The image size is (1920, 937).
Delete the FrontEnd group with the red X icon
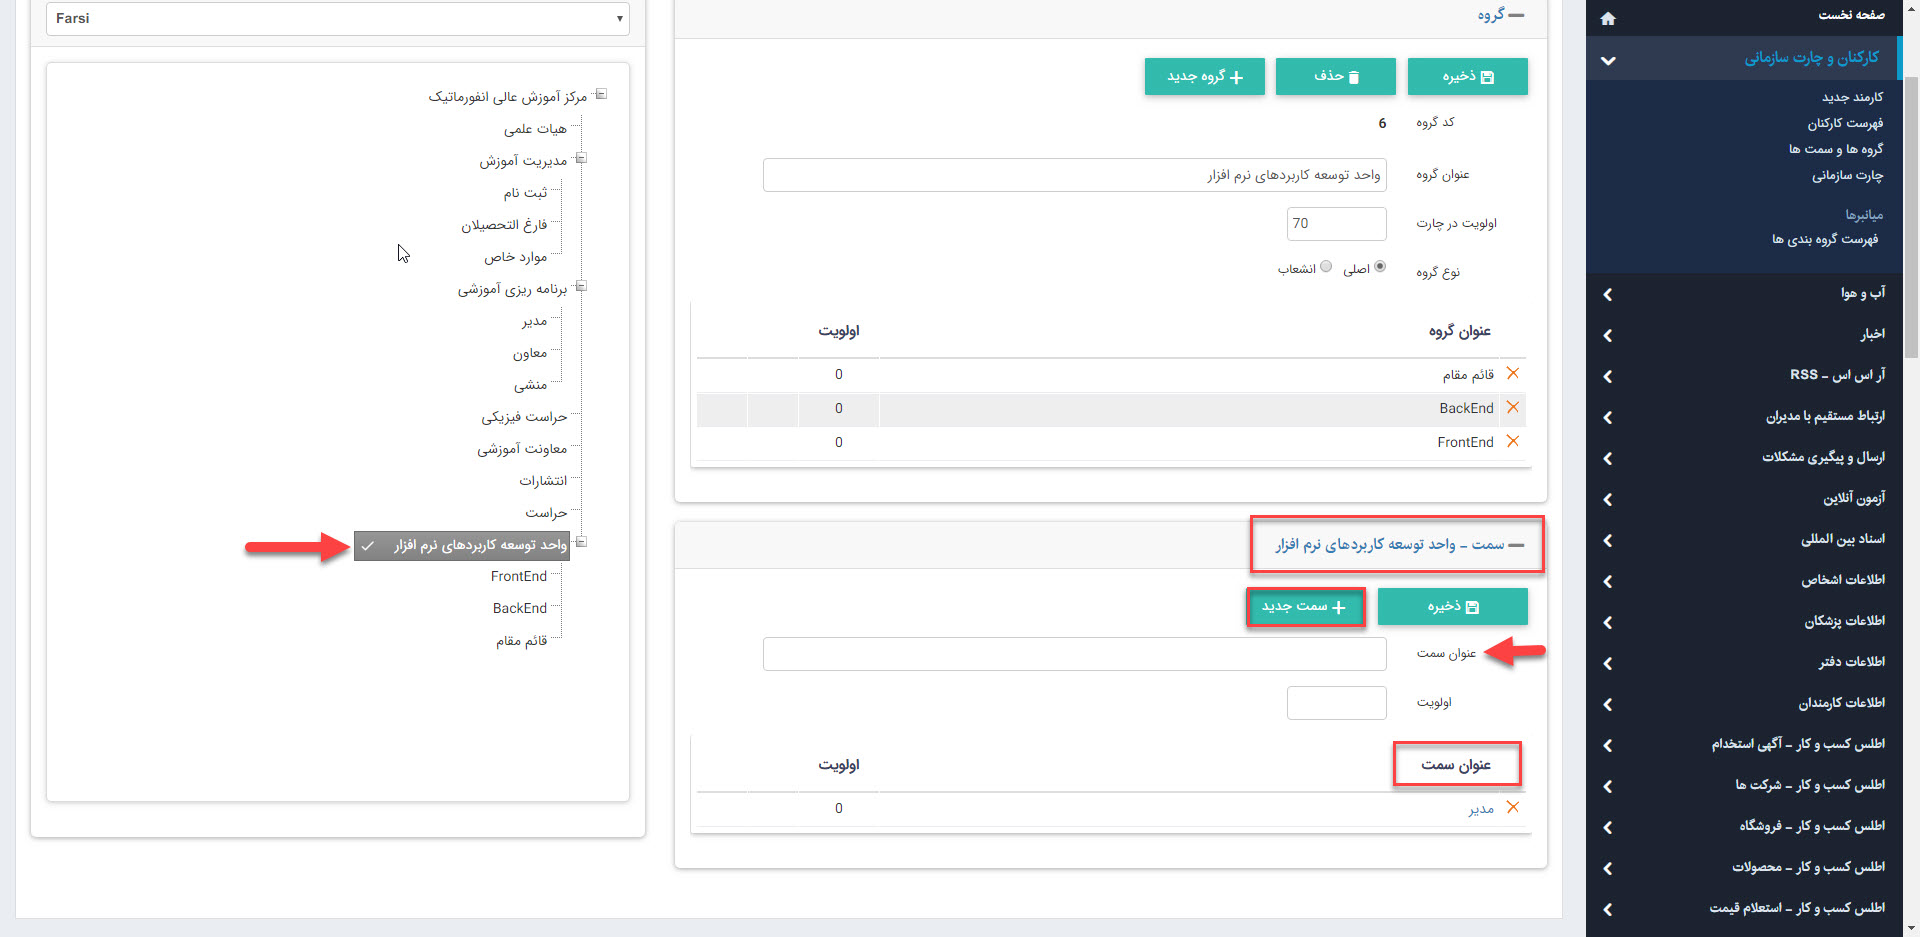[1513, 441]
